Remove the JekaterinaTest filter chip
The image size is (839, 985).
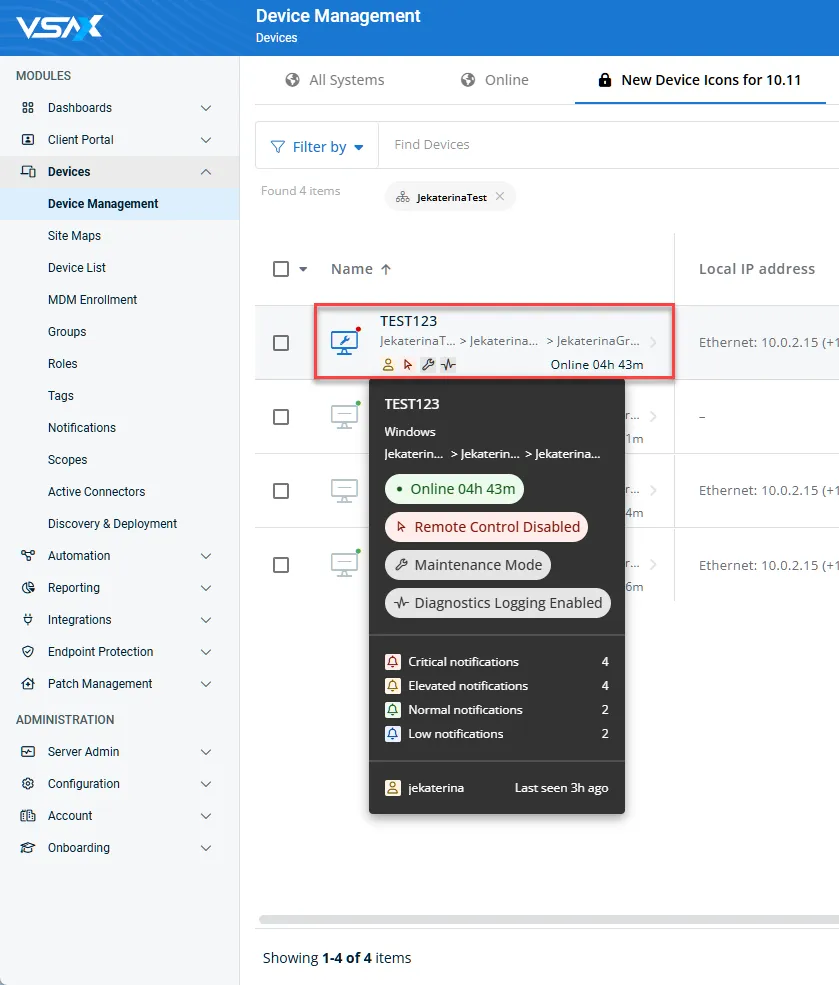point(500,197)
